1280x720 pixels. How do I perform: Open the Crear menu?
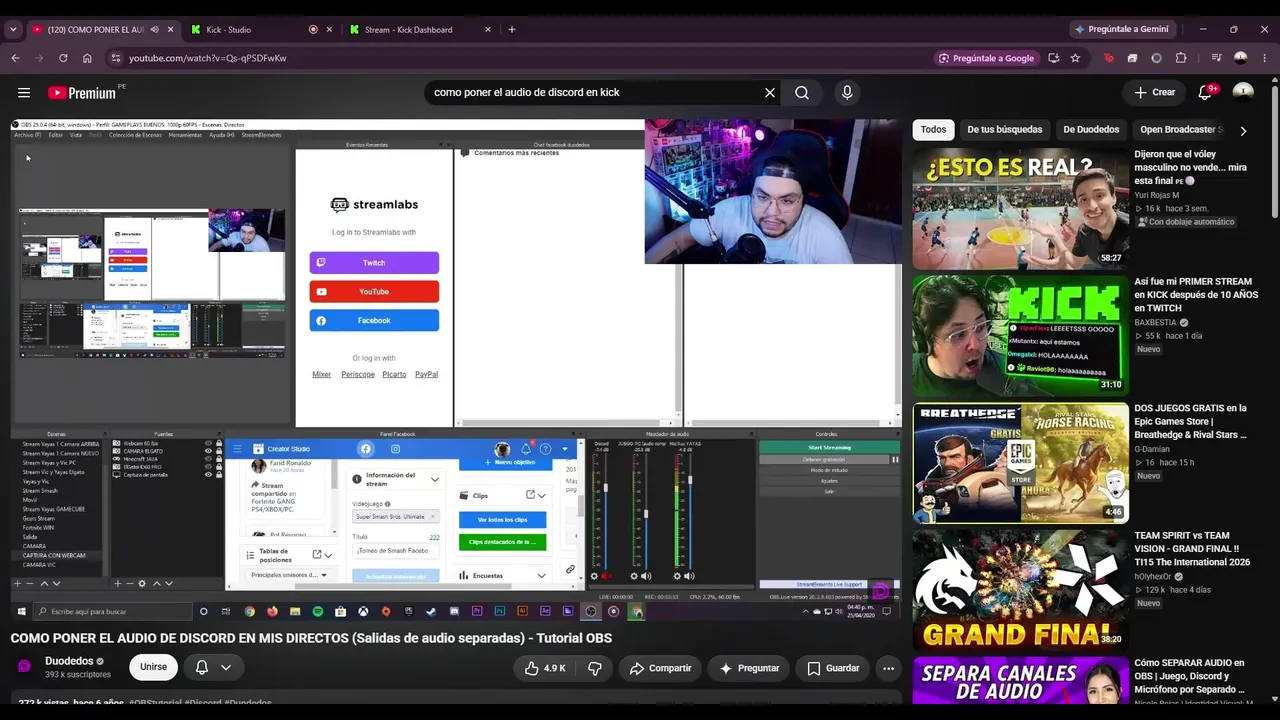coord(1154,93)
